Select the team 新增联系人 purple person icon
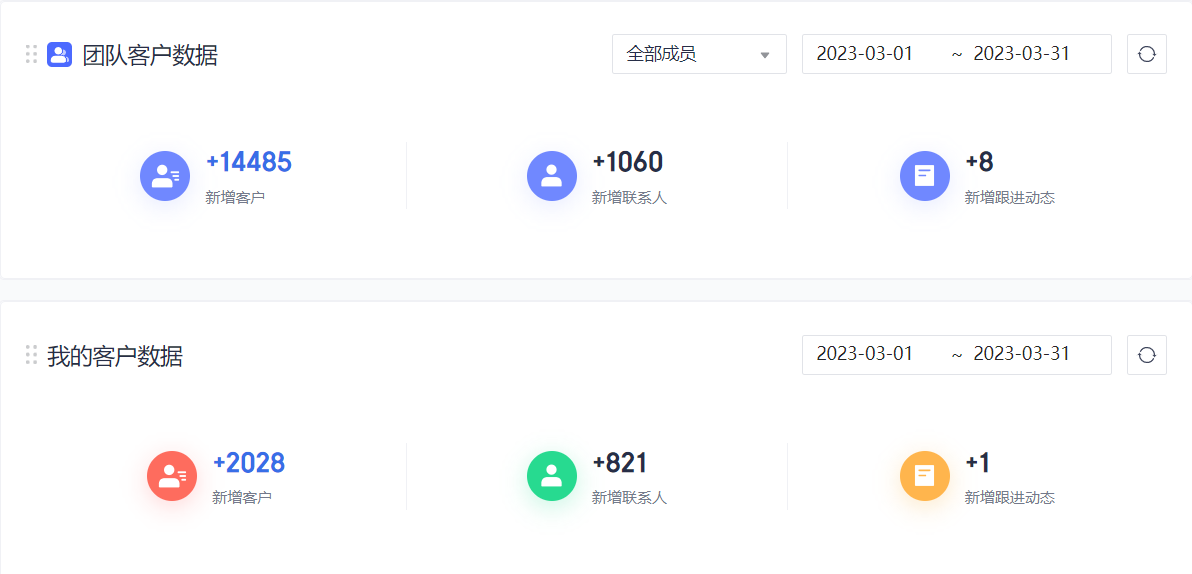Screen dimensions: 1192x574 552,176
